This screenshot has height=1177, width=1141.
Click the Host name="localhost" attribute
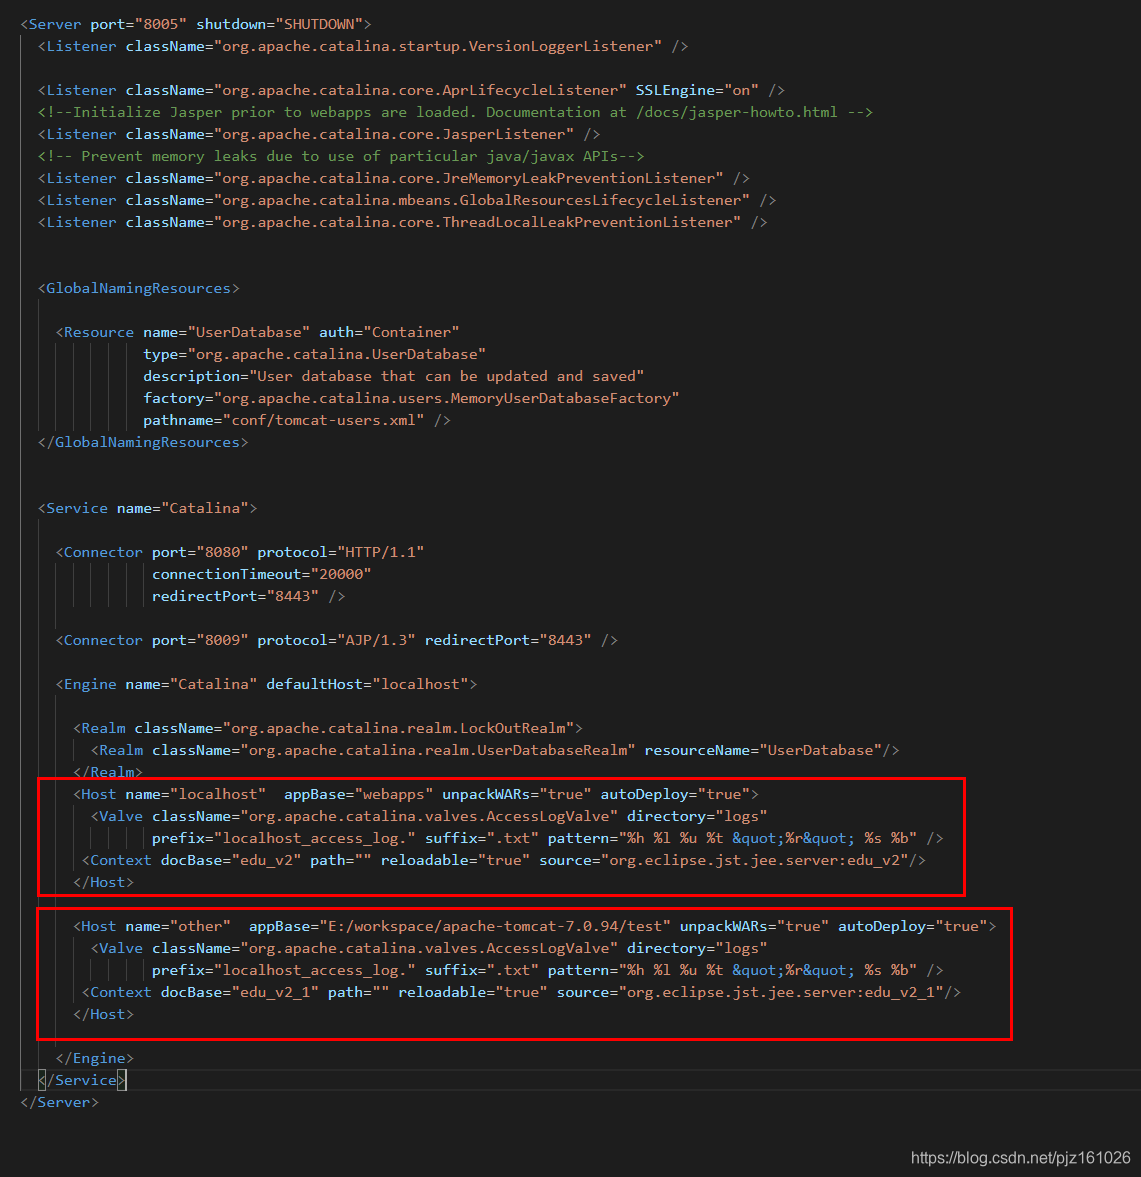pos(196,794)
